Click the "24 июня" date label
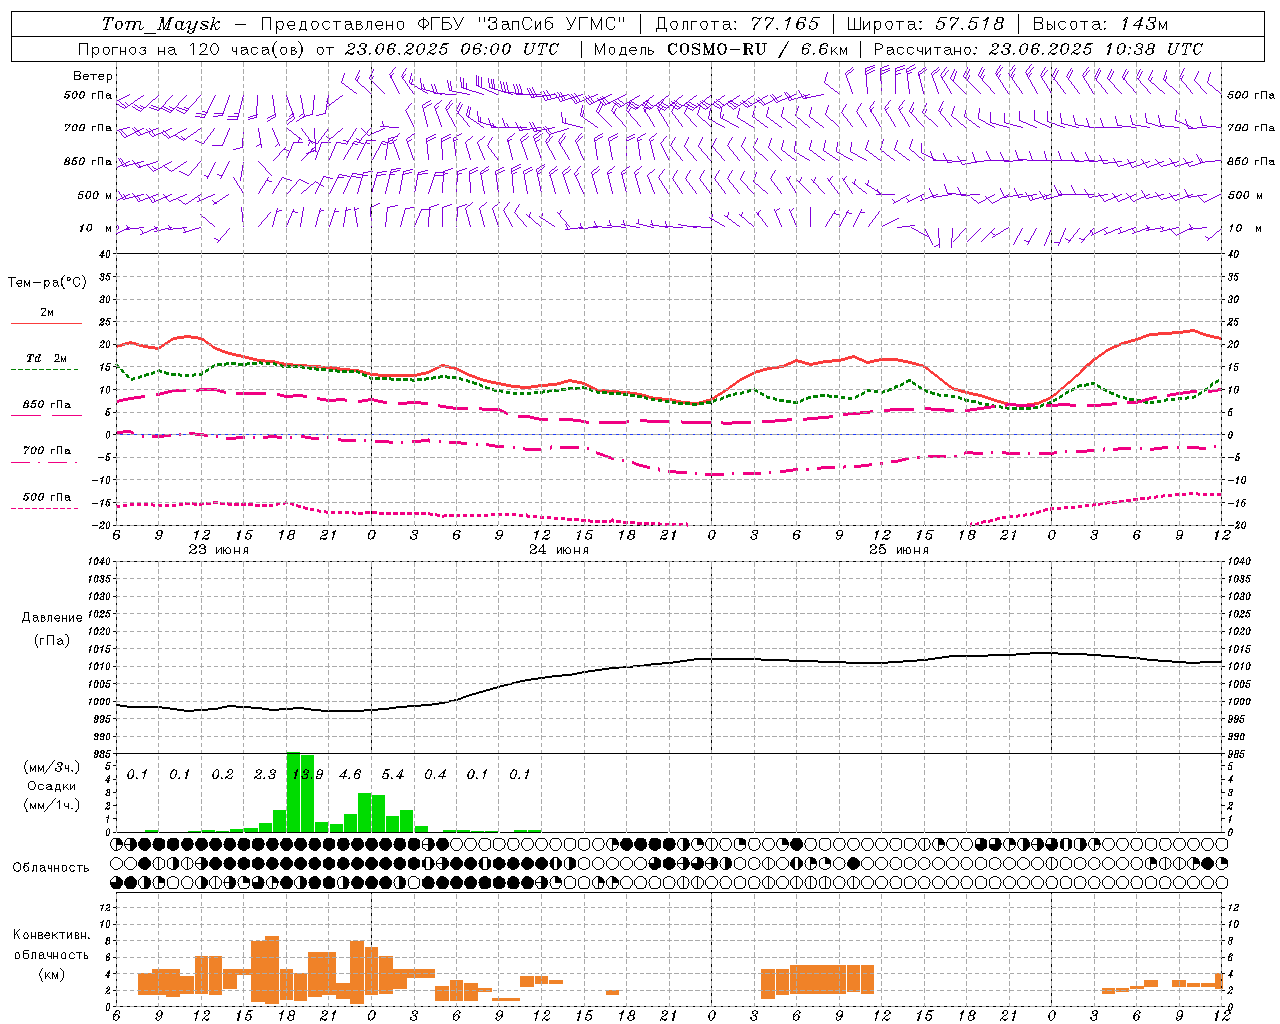 (559, 550)
